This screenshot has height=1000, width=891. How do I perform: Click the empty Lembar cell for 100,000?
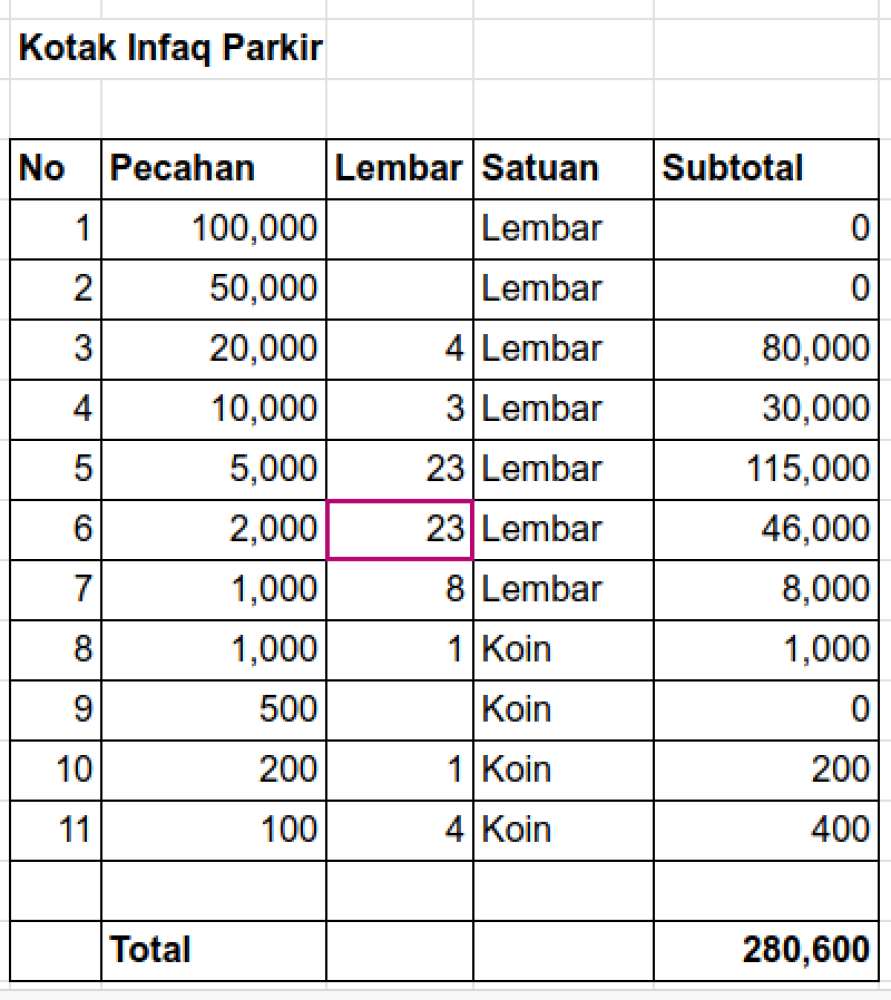tap(400, 229)
